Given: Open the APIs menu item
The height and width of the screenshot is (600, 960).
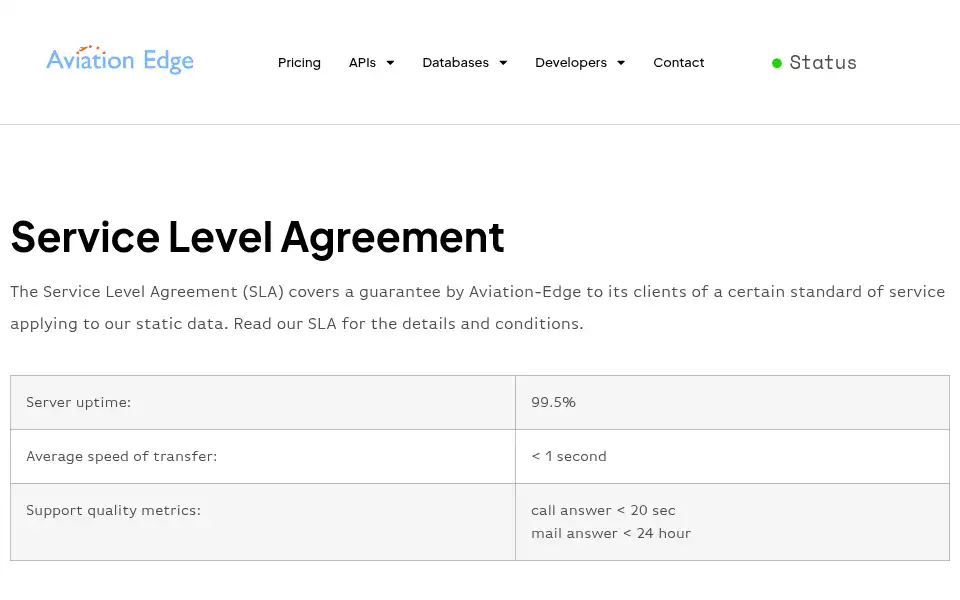Looking at the screenshot, I should (362, 62).
